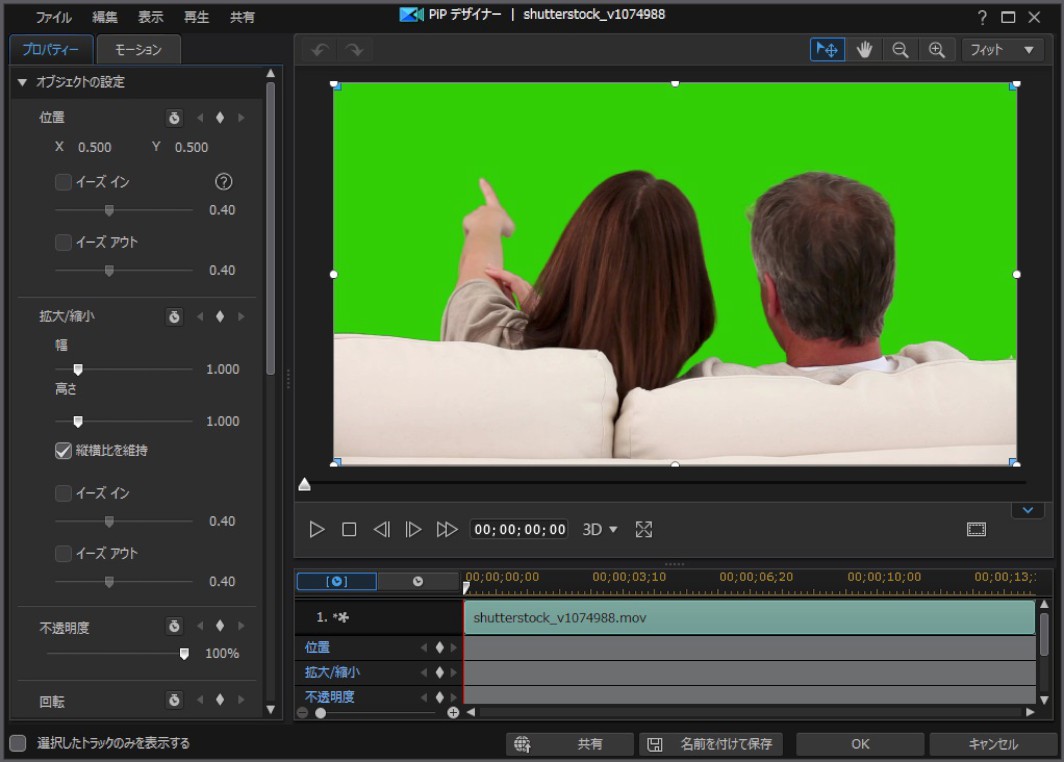
Task: Enable イーズ イン under 位置
Action: tap(63, 182)
